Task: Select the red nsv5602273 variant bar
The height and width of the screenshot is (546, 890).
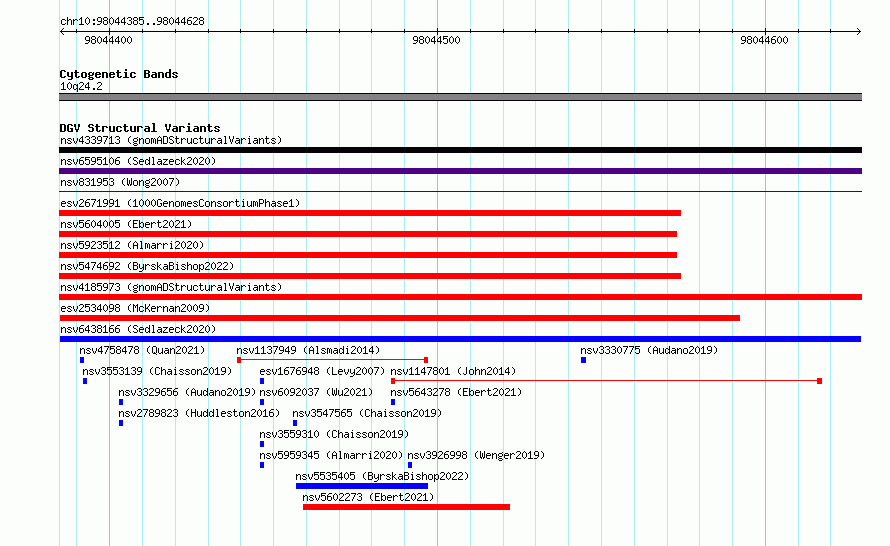Action: click(x=406, y=507)
